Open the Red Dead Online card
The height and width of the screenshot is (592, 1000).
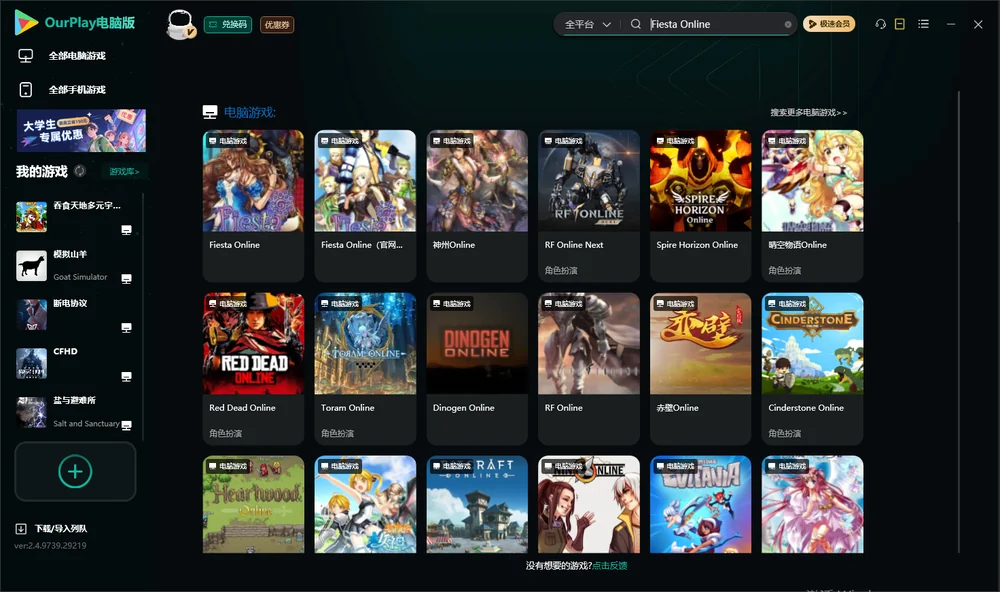[253, 368]
